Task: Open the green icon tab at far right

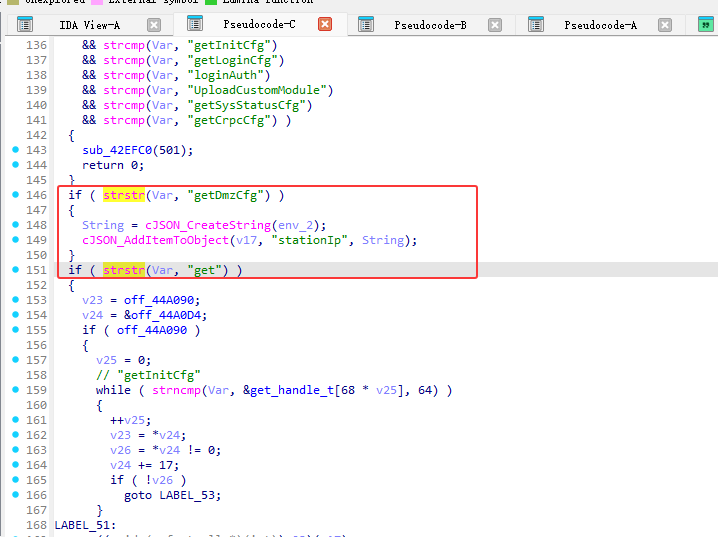Action: (705, 25)
